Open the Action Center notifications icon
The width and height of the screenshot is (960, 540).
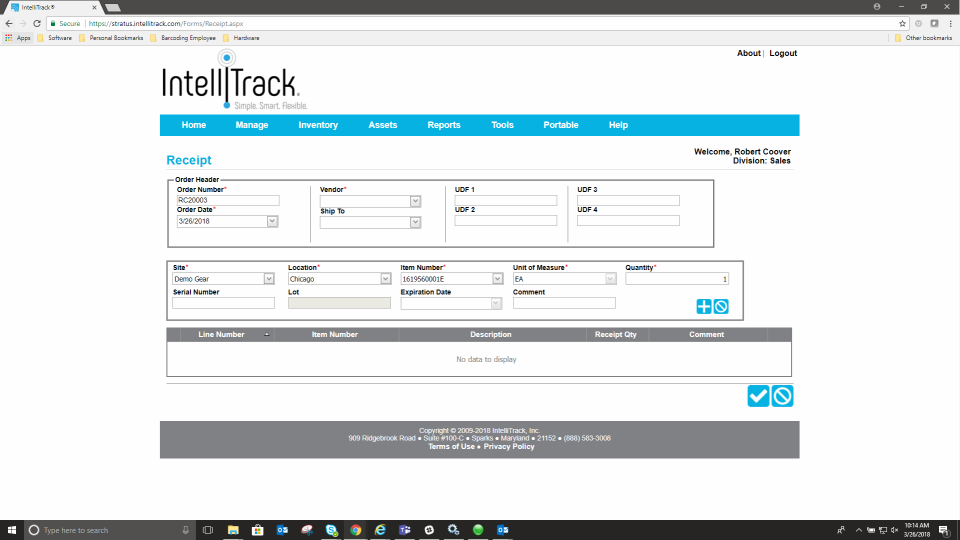(x=945, y=530)
